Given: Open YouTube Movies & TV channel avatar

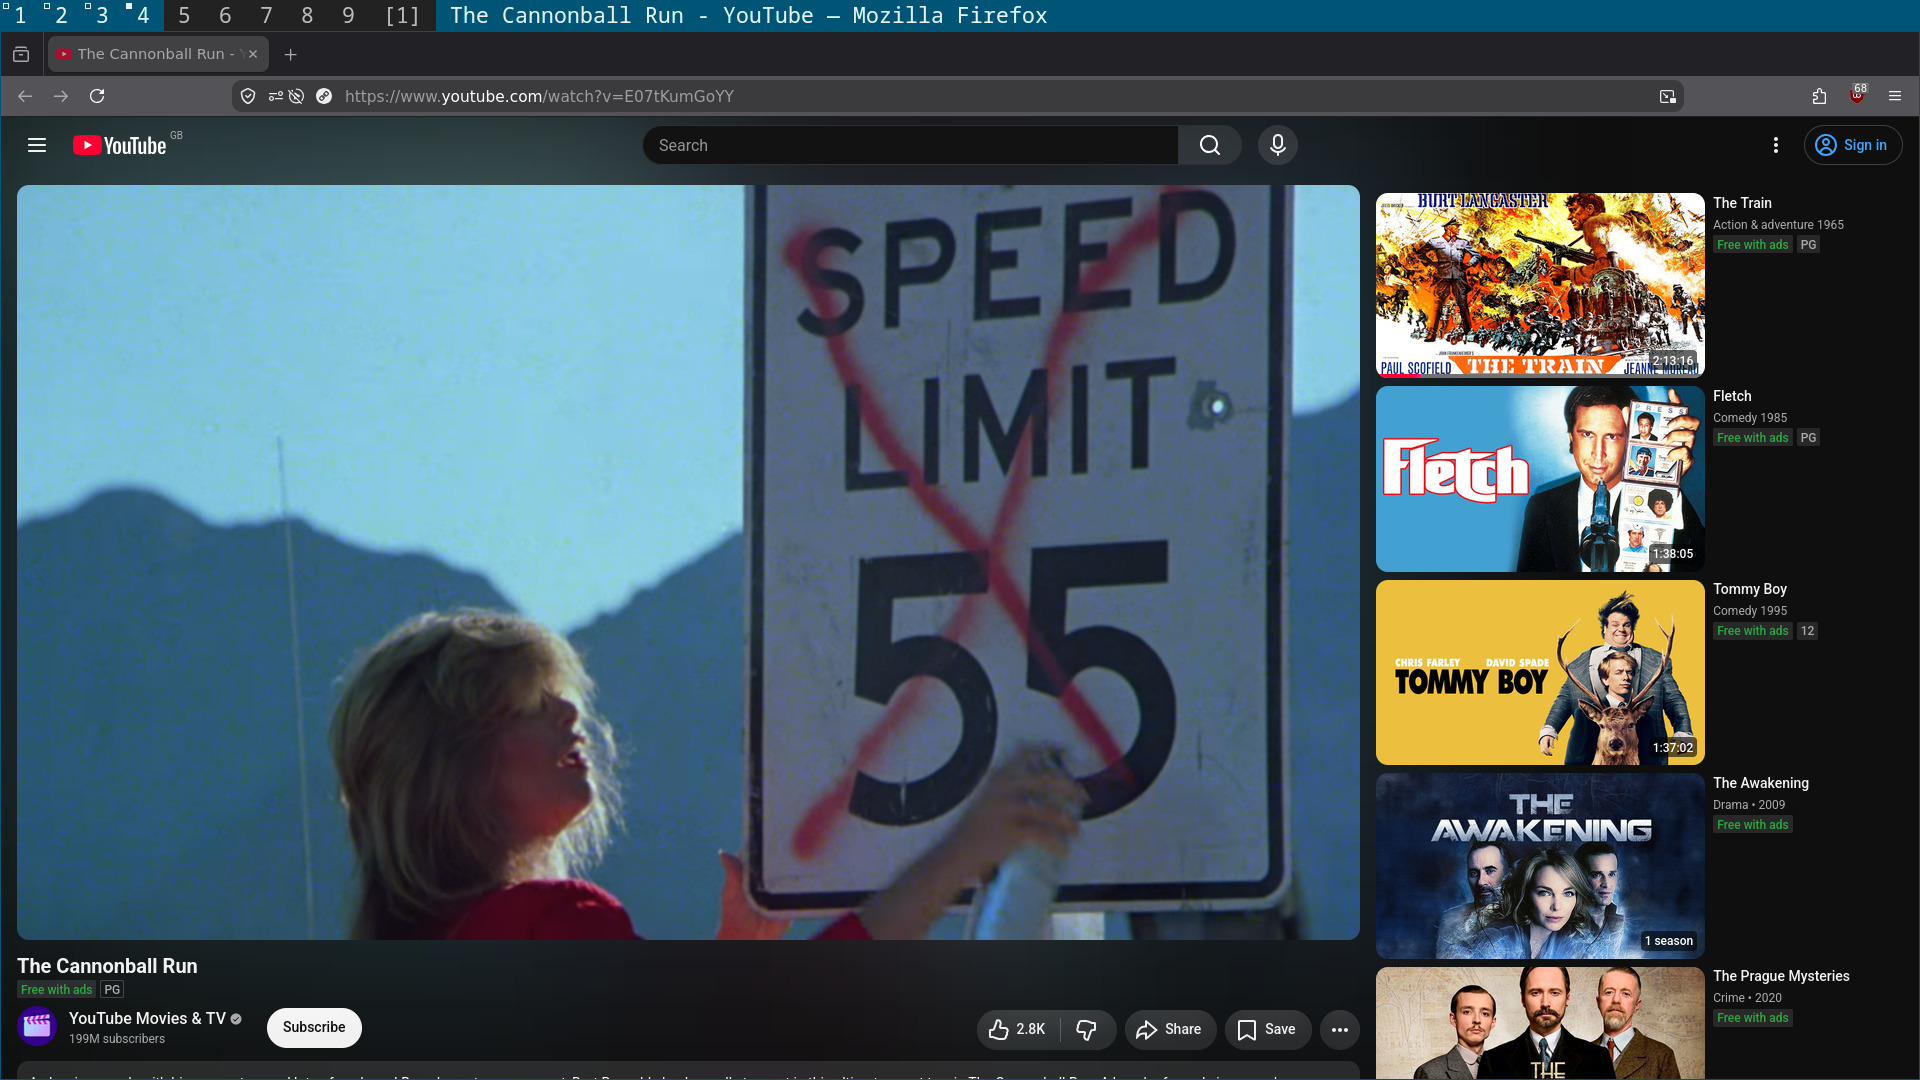Looking at the screenshot, I should [37, 1027].
